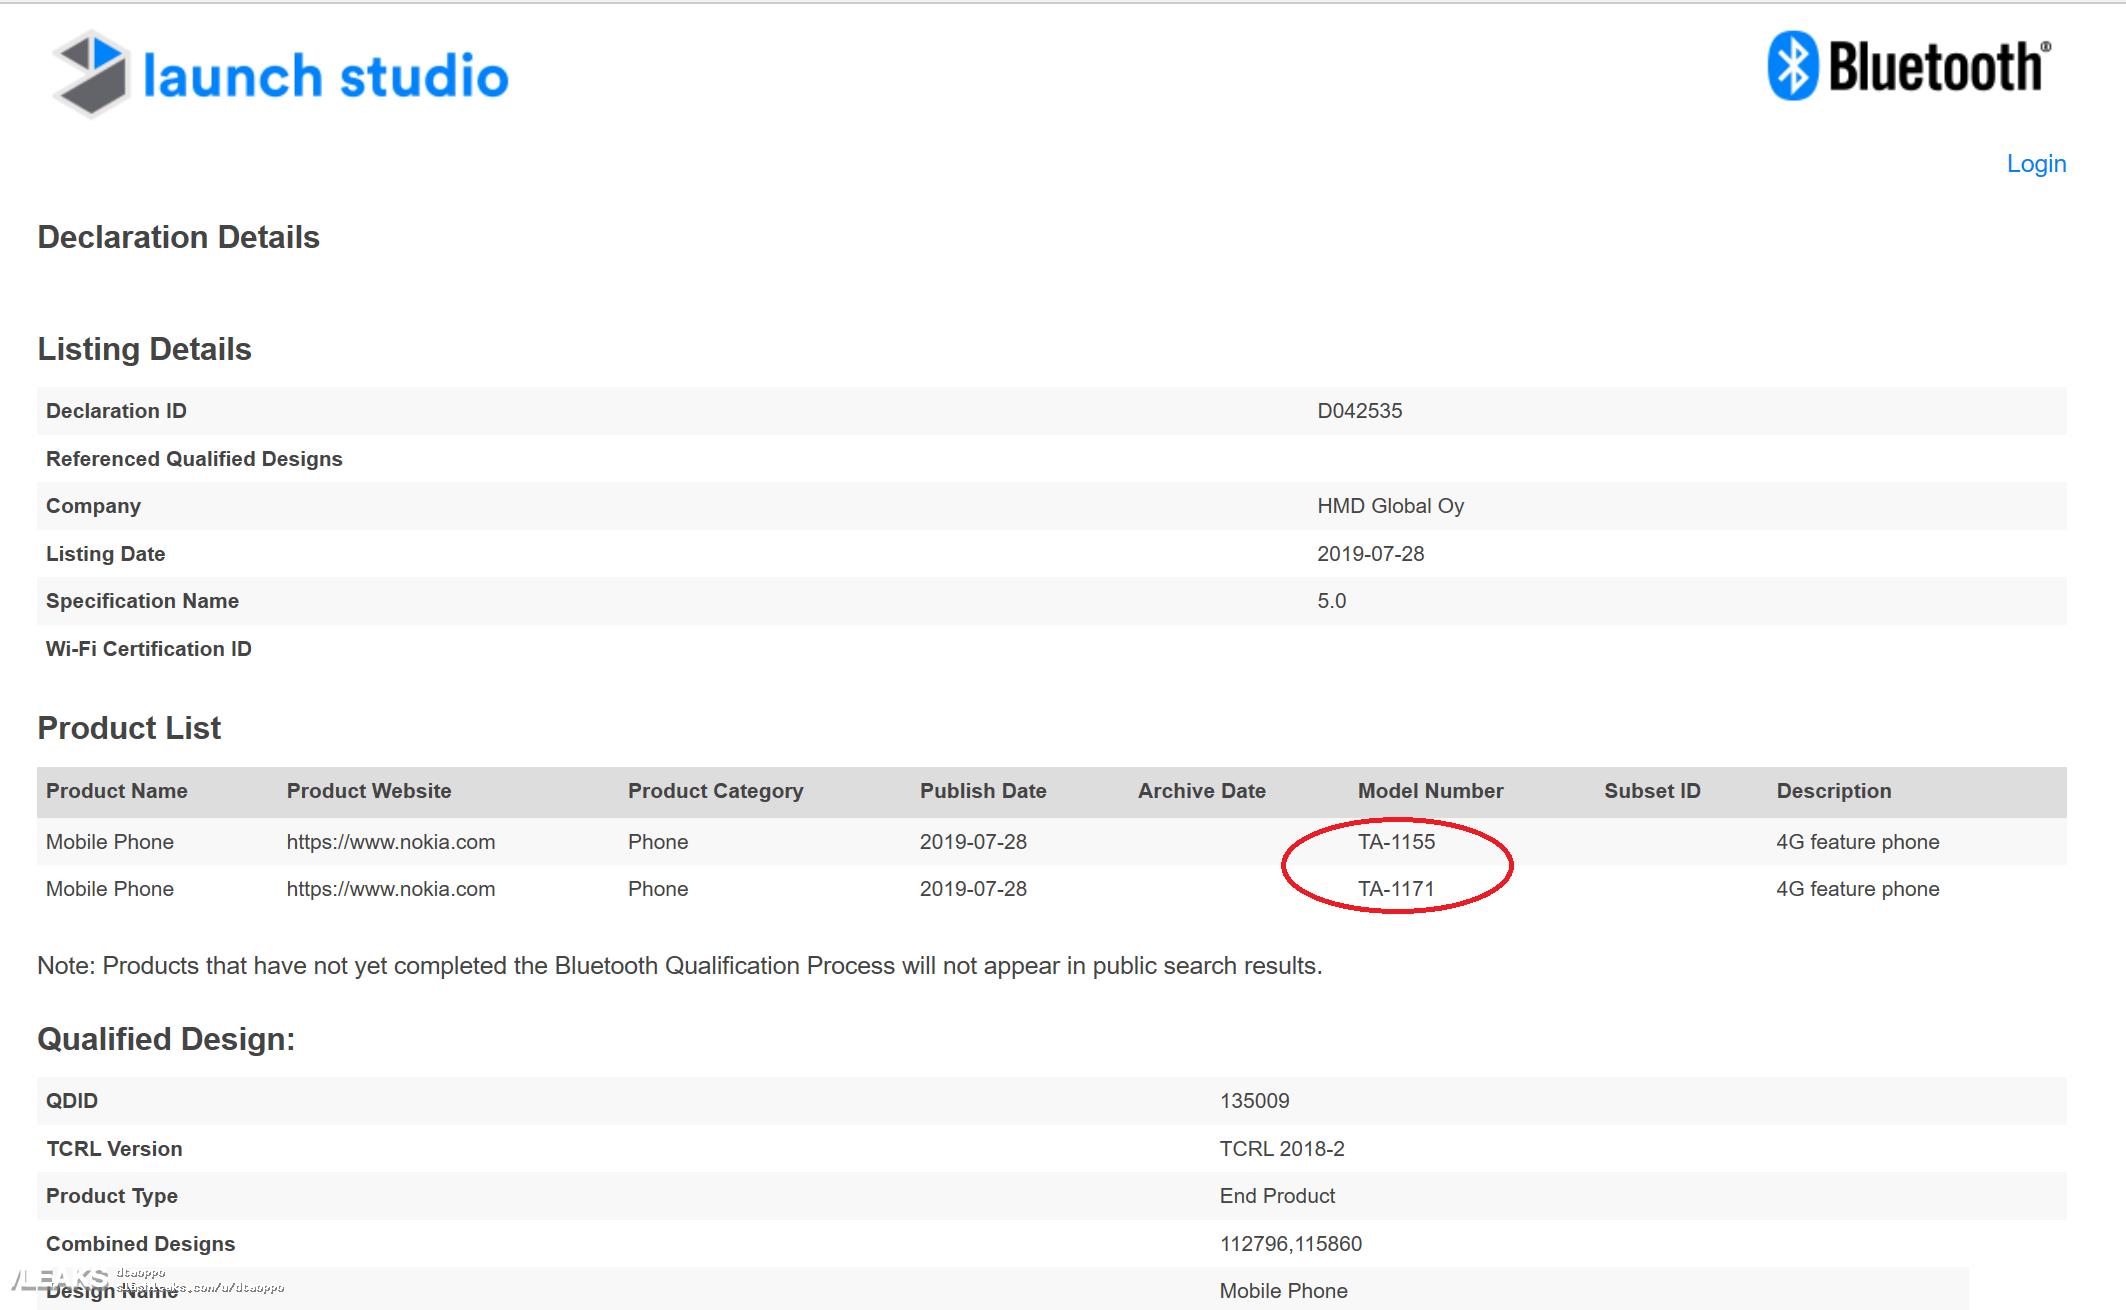
Task: Click Publish Date 2019-07-28 in TA-1171 row
Action: tap(973, 889)
